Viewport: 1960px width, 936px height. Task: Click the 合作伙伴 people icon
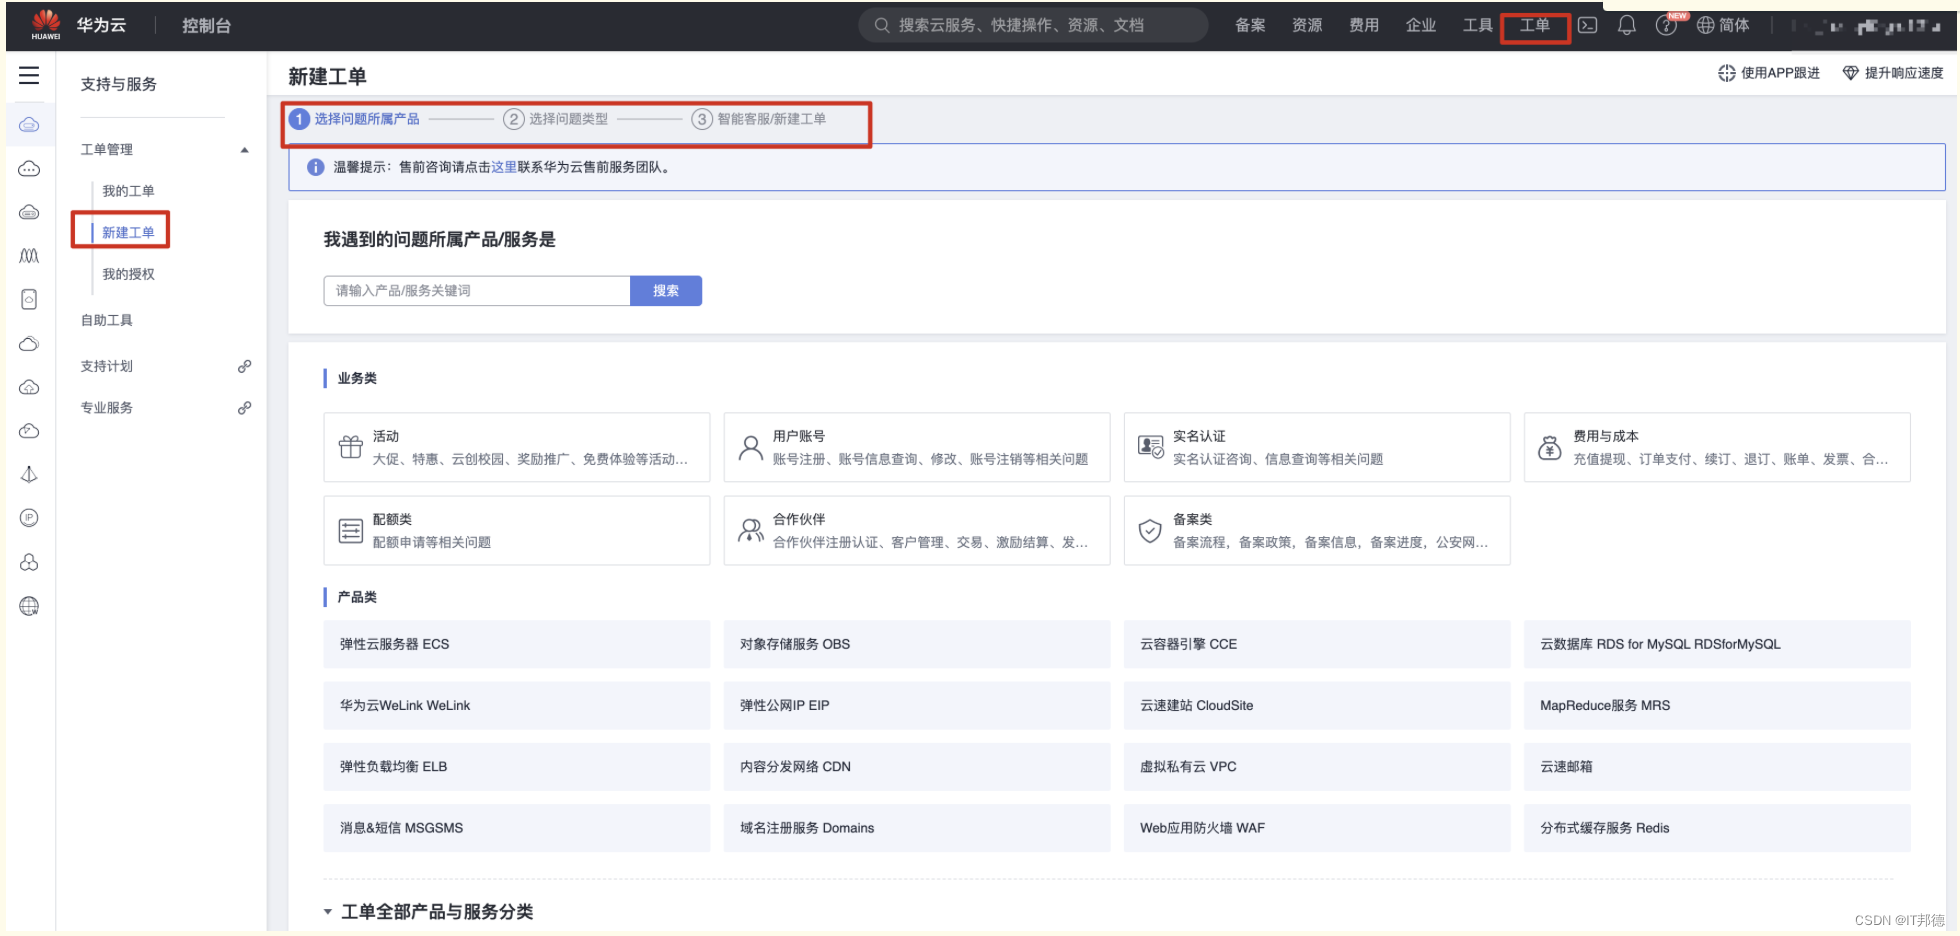(751, 530)
